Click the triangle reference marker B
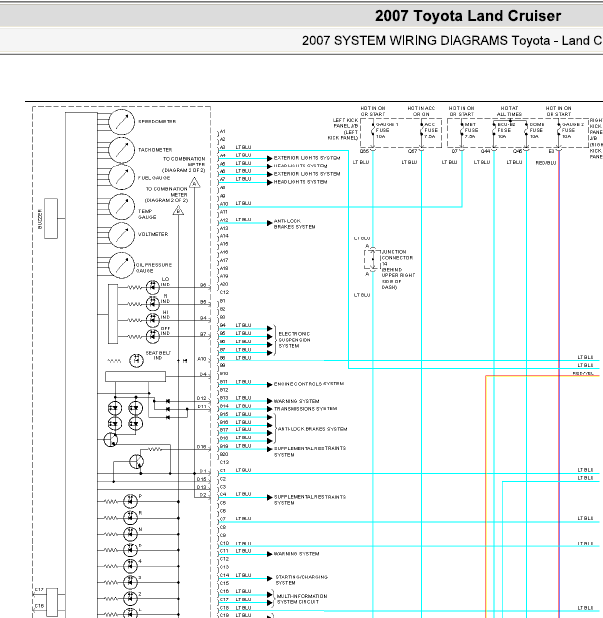This screenshot has width=603, height=618. [178, 210]
